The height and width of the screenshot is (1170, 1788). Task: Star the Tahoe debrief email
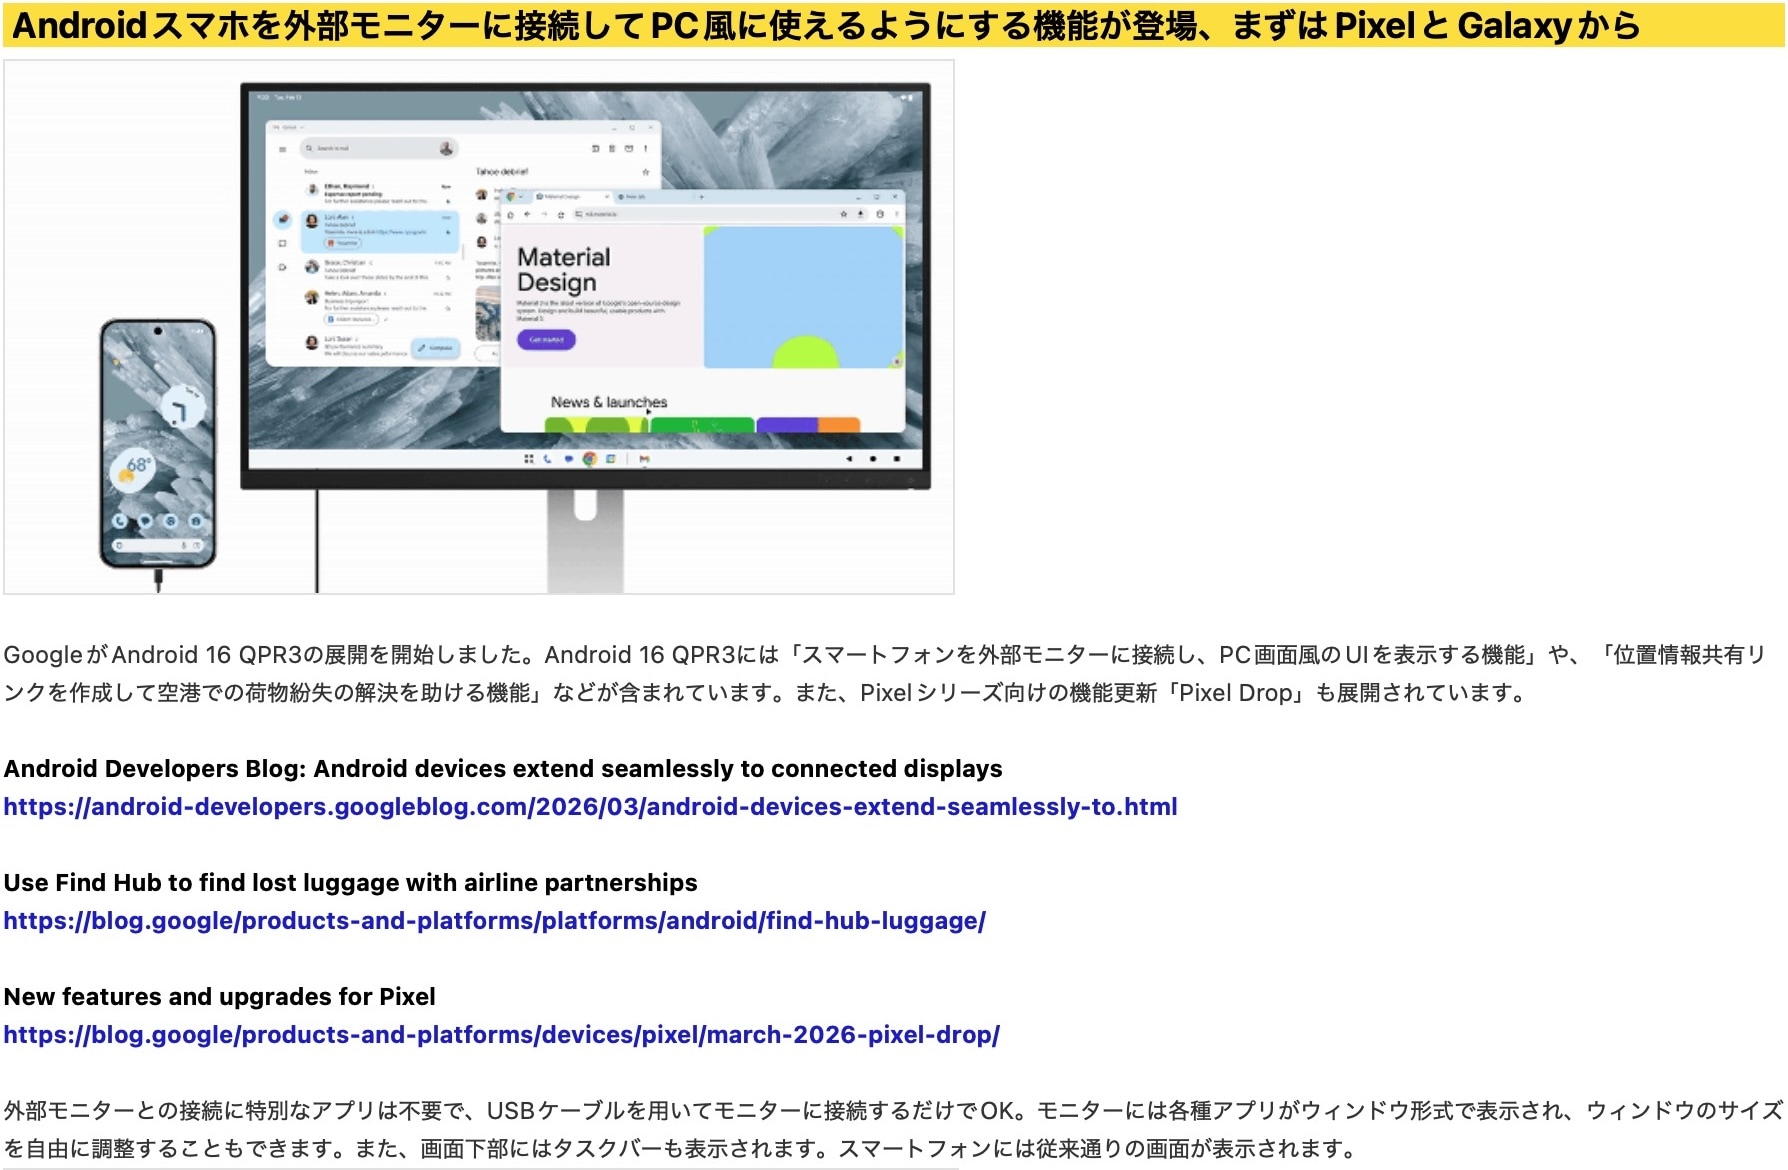(646, 172)
